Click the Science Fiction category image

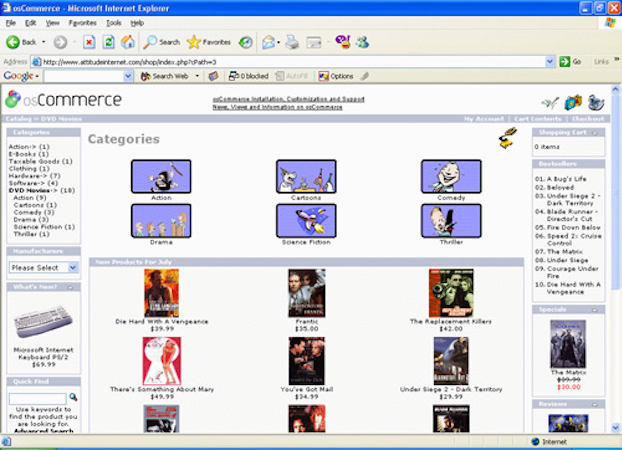pos(306,221)
